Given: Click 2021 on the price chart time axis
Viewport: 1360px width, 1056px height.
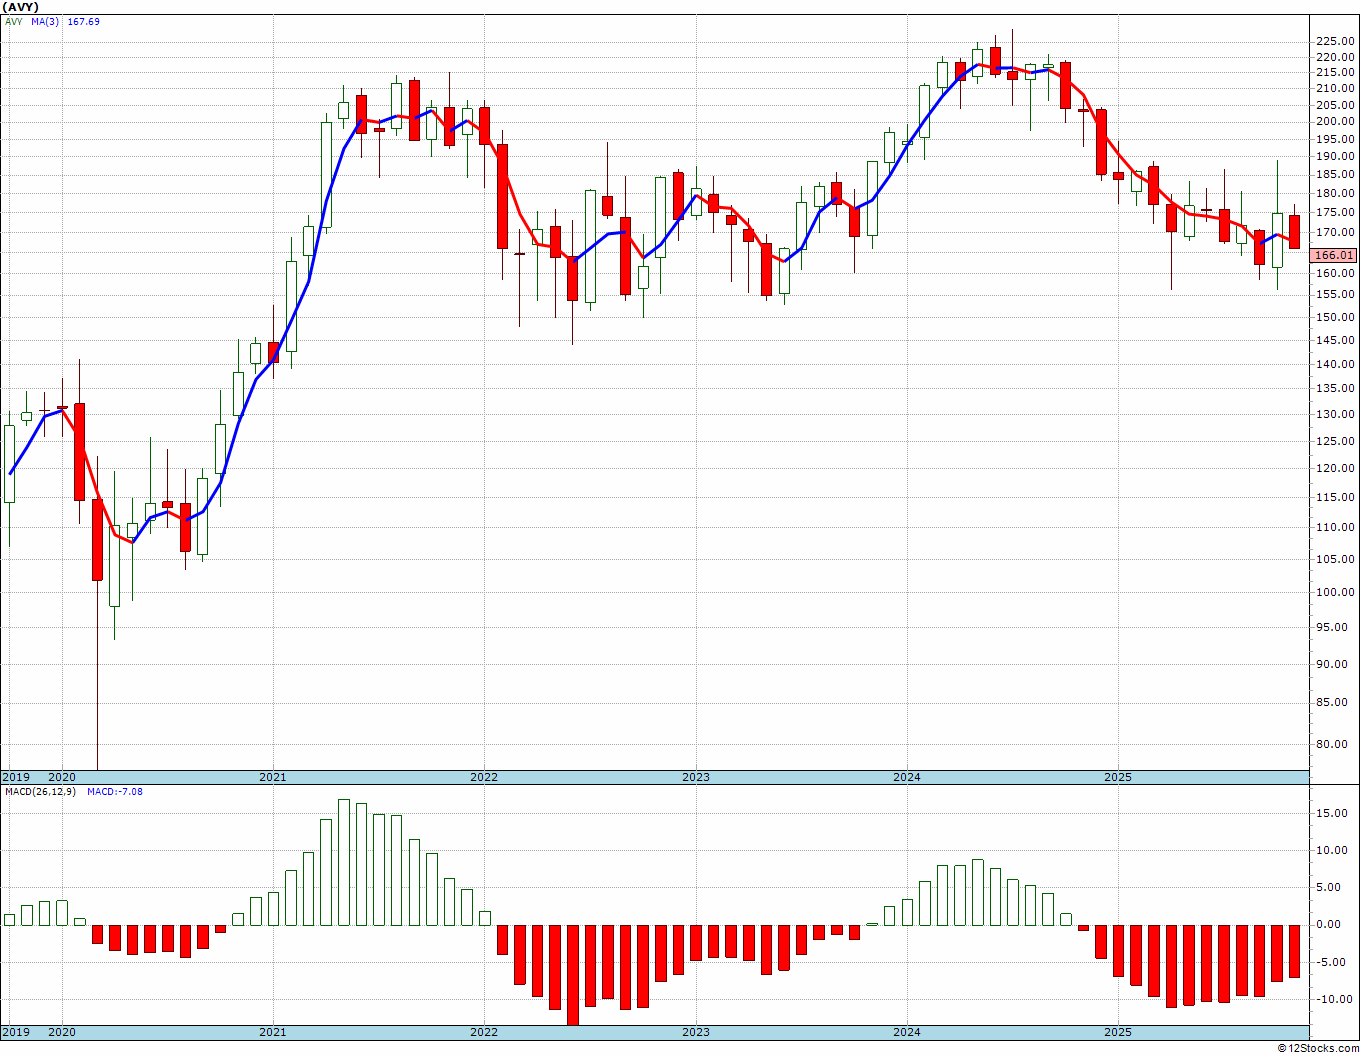Looking at the screenshot, I should [273, 777].
